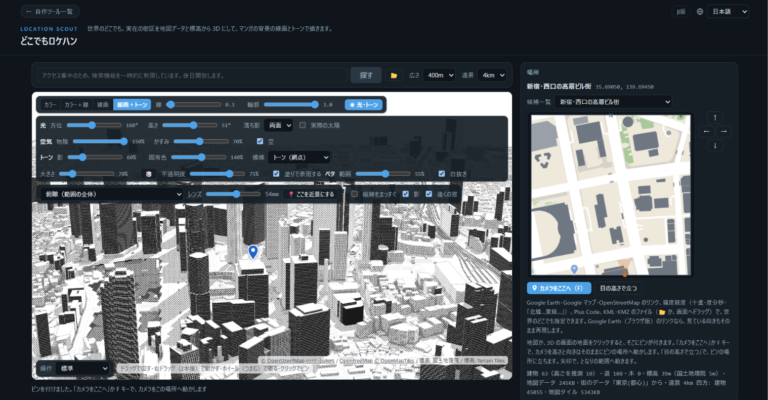768x400 pixels.
Task: Uncheck the 影 checkbox in the camera bar
Action: click(x=406, y=194)
